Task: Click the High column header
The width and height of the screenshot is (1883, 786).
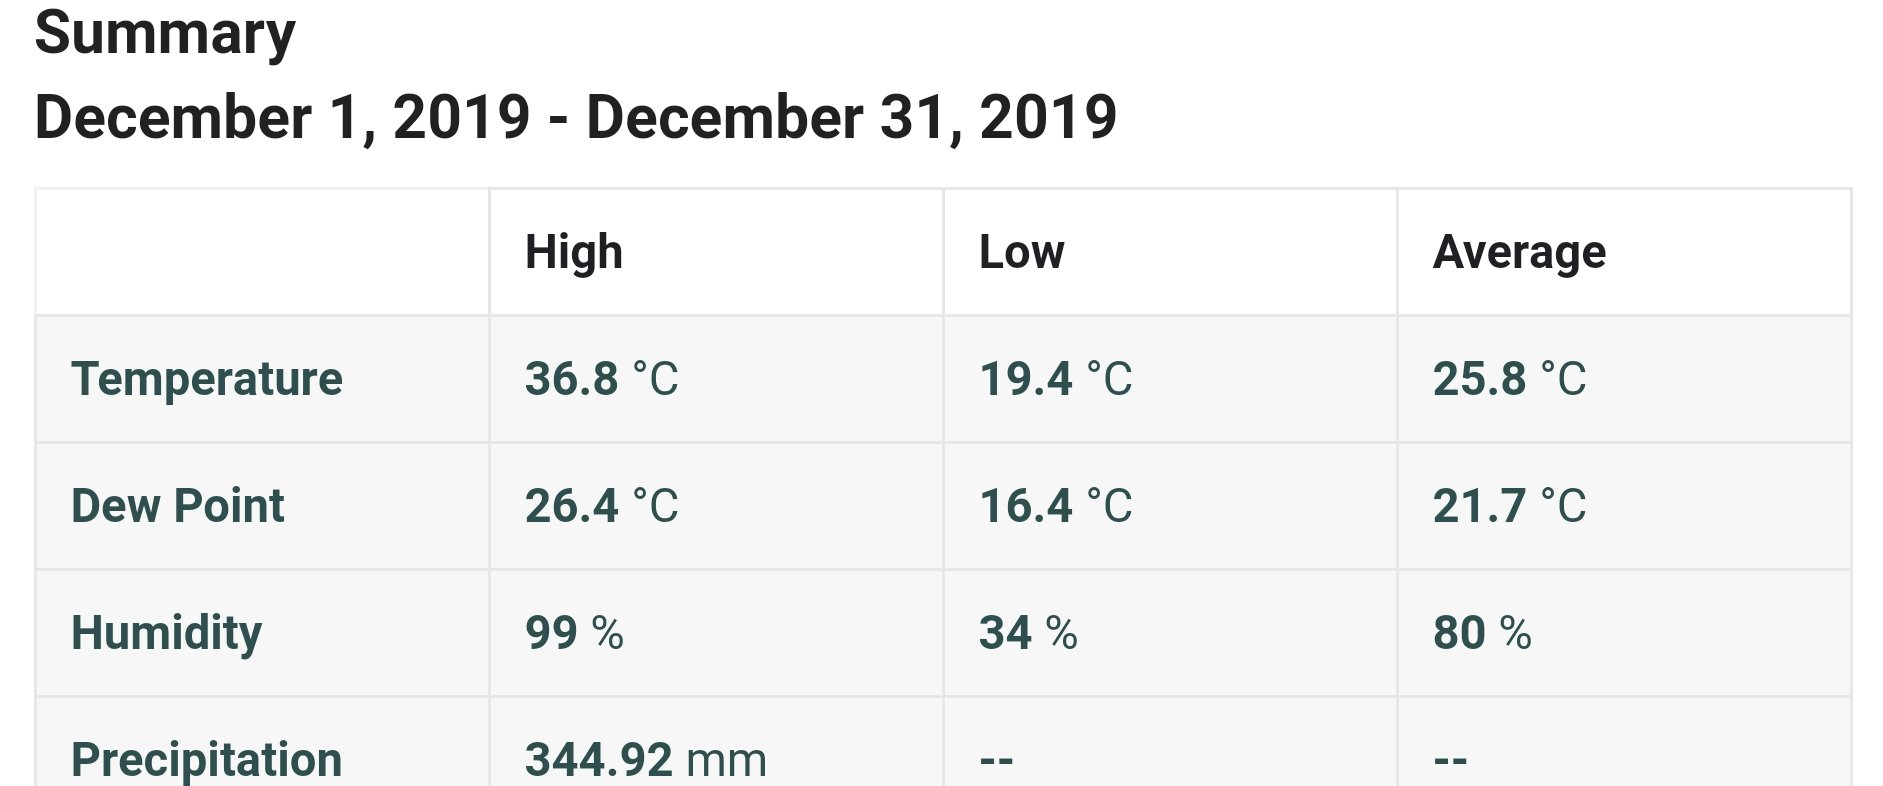Action: pos(574,252)
